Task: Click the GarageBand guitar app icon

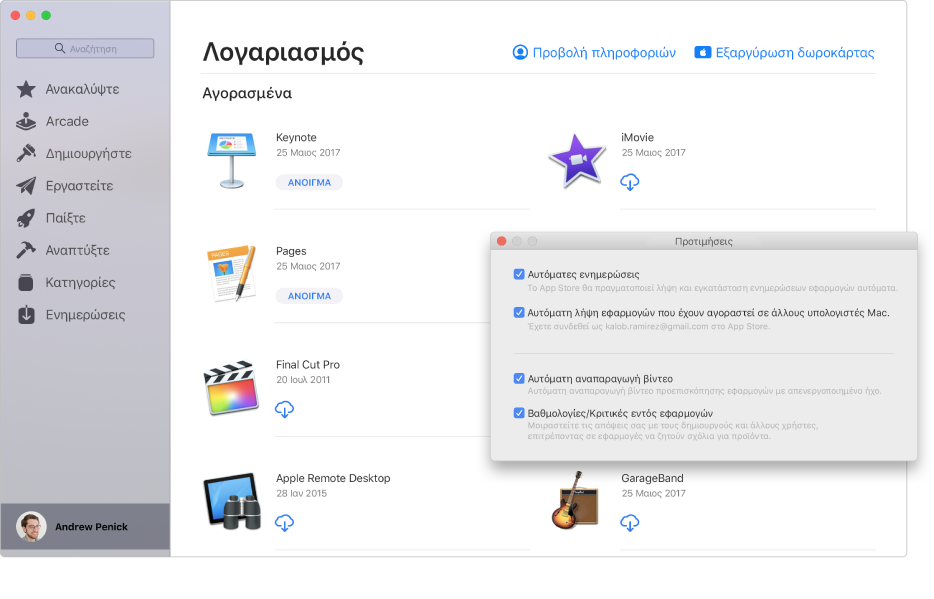Action: pos(575,500)
